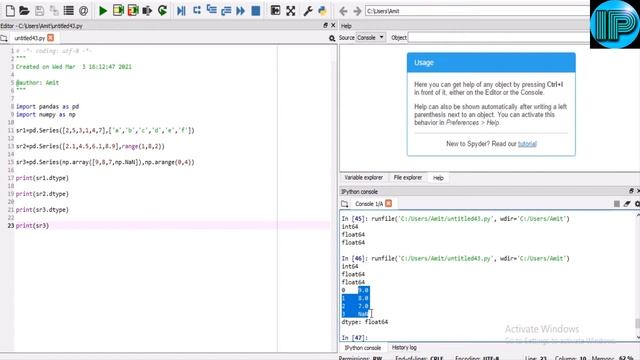This screenshot has width=640, height=360.
Task: Open PYTHONPATH manager python icon
Action: pos(323,11)
